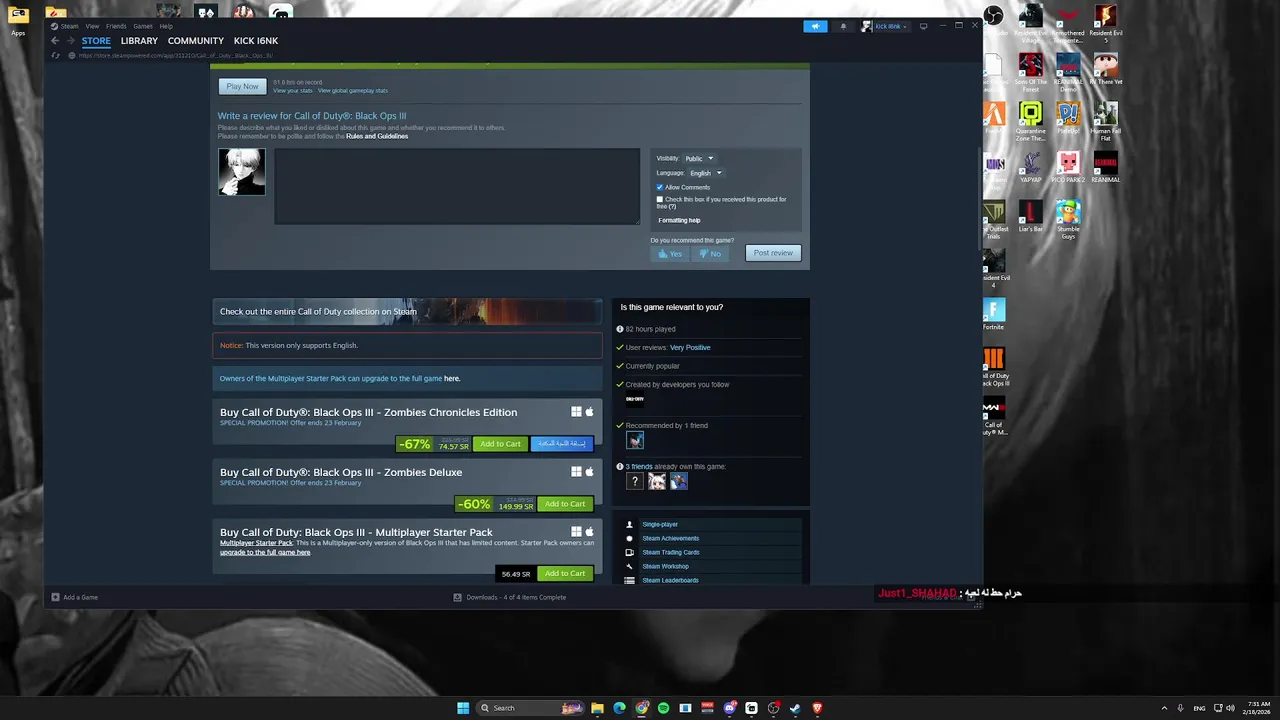This screenshot has height=720, width=1280.
Task: Open the Very Positive user reviews link
Action: (x=690, y=347)
